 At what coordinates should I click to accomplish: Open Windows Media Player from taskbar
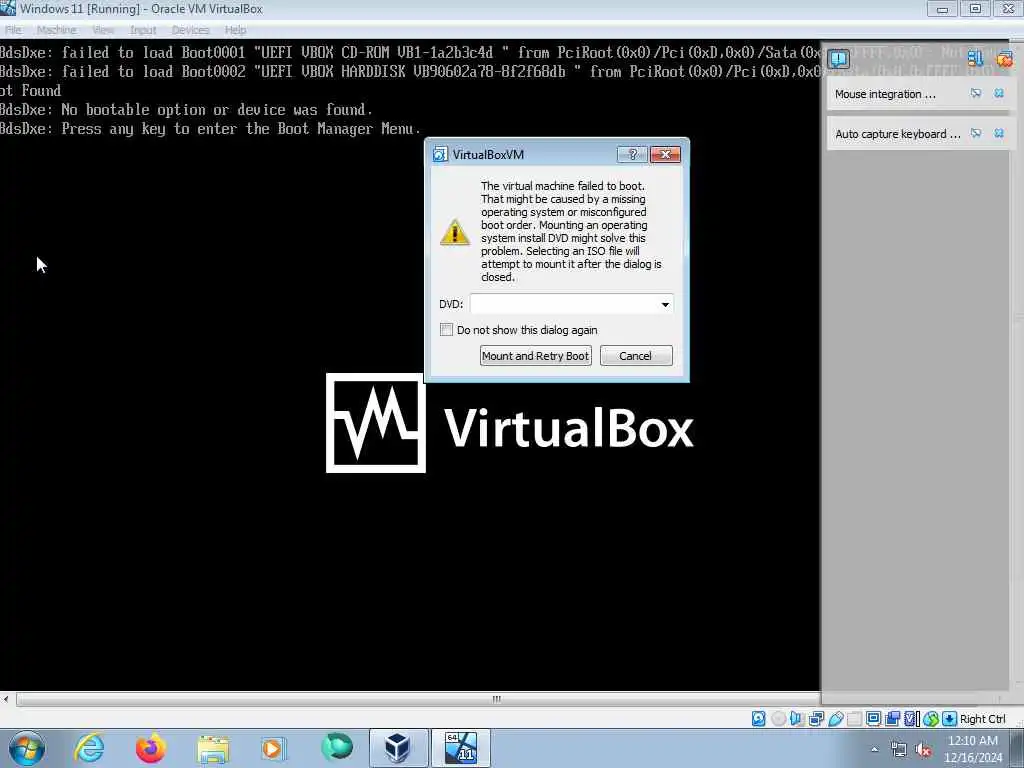tap(273, 748)
